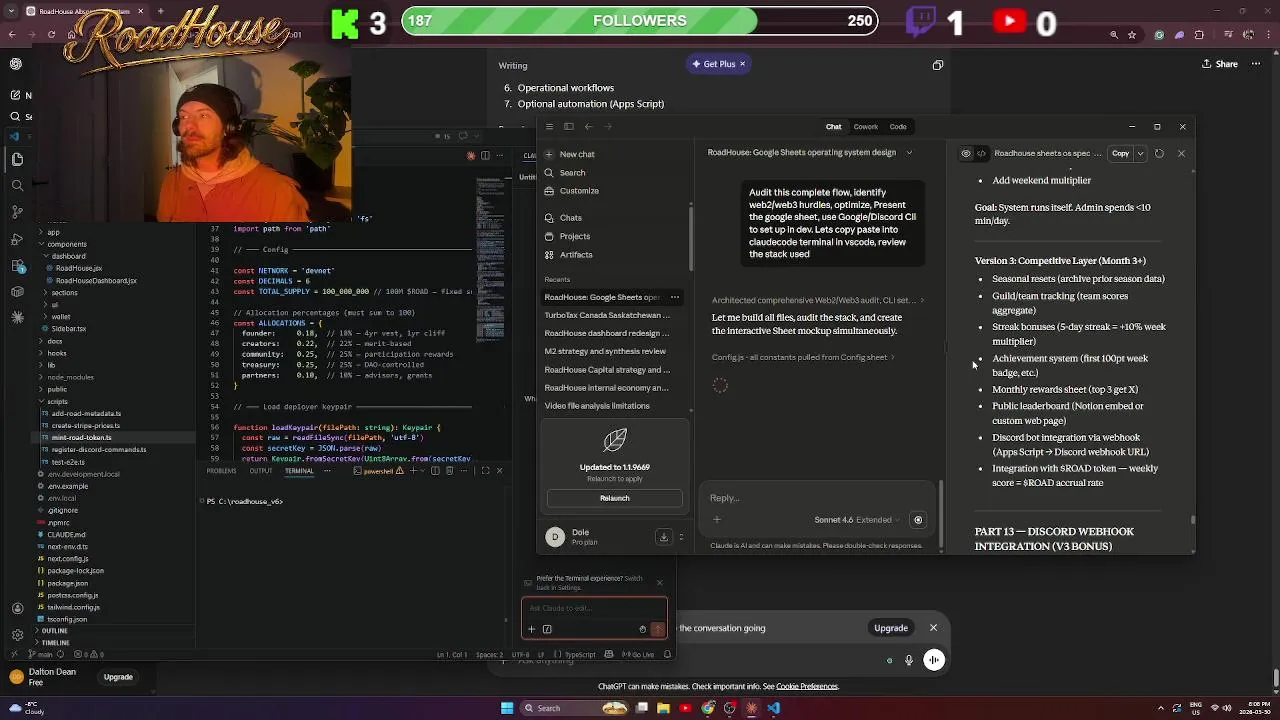Open CLAUDE.md in the explorer
Viewport: 1280px width, 720px height.
point(66,534)
